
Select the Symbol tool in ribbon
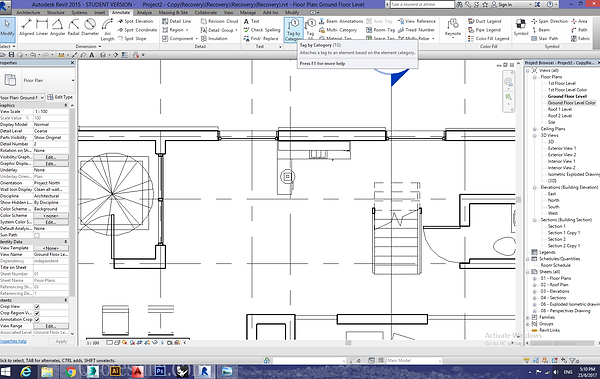(x=521, y=28)
